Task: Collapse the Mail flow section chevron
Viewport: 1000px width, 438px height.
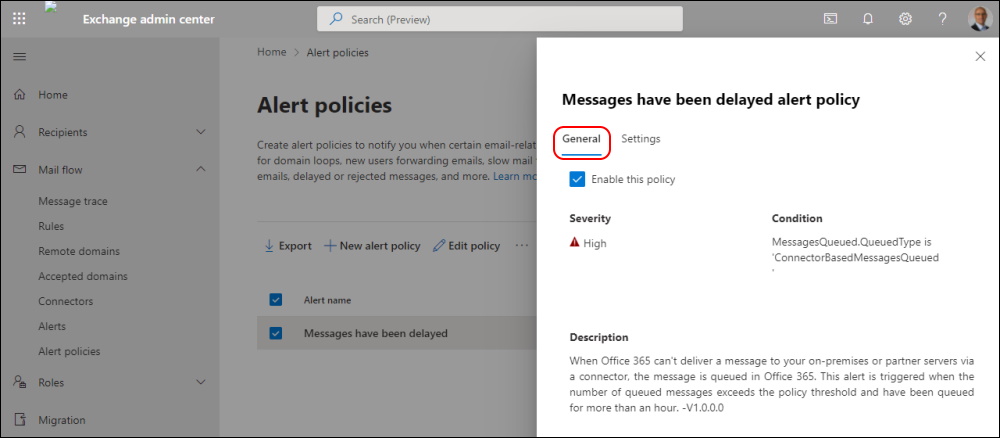Action: (200, 170)
